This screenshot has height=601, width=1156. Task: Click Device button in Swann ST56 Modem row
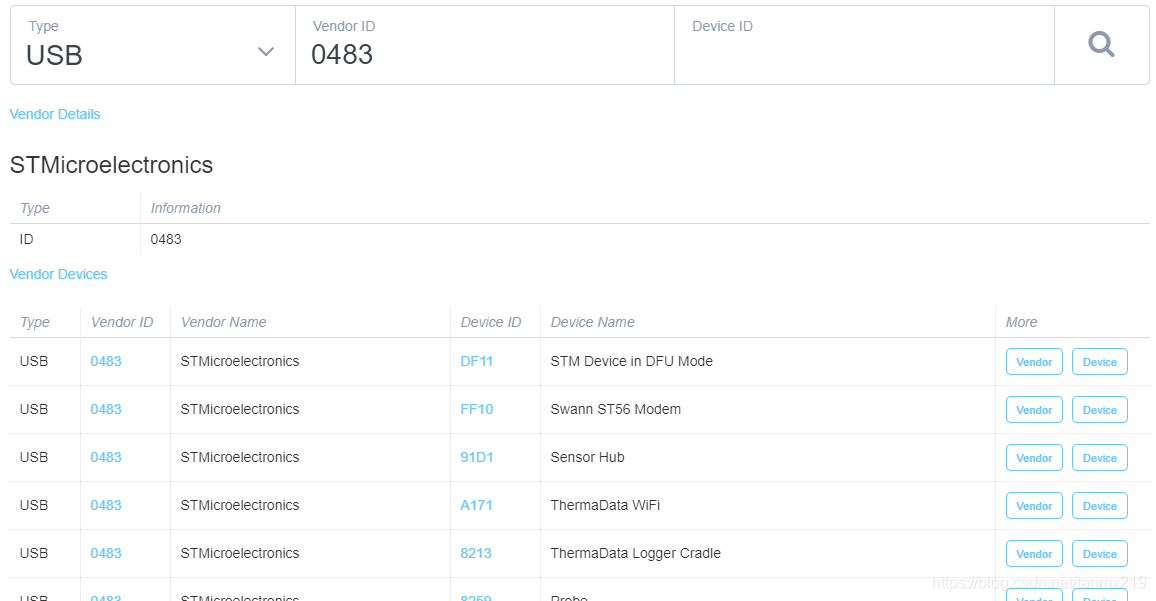click(x=1099, y=409)
